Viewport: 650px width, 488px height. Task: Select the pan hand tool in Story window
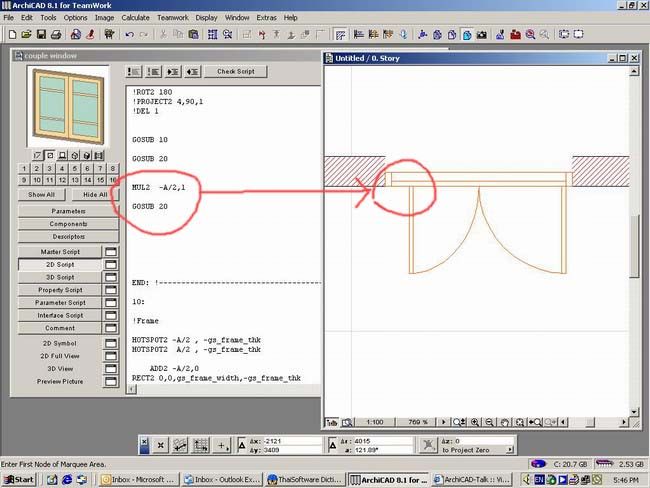coord(504,422)
